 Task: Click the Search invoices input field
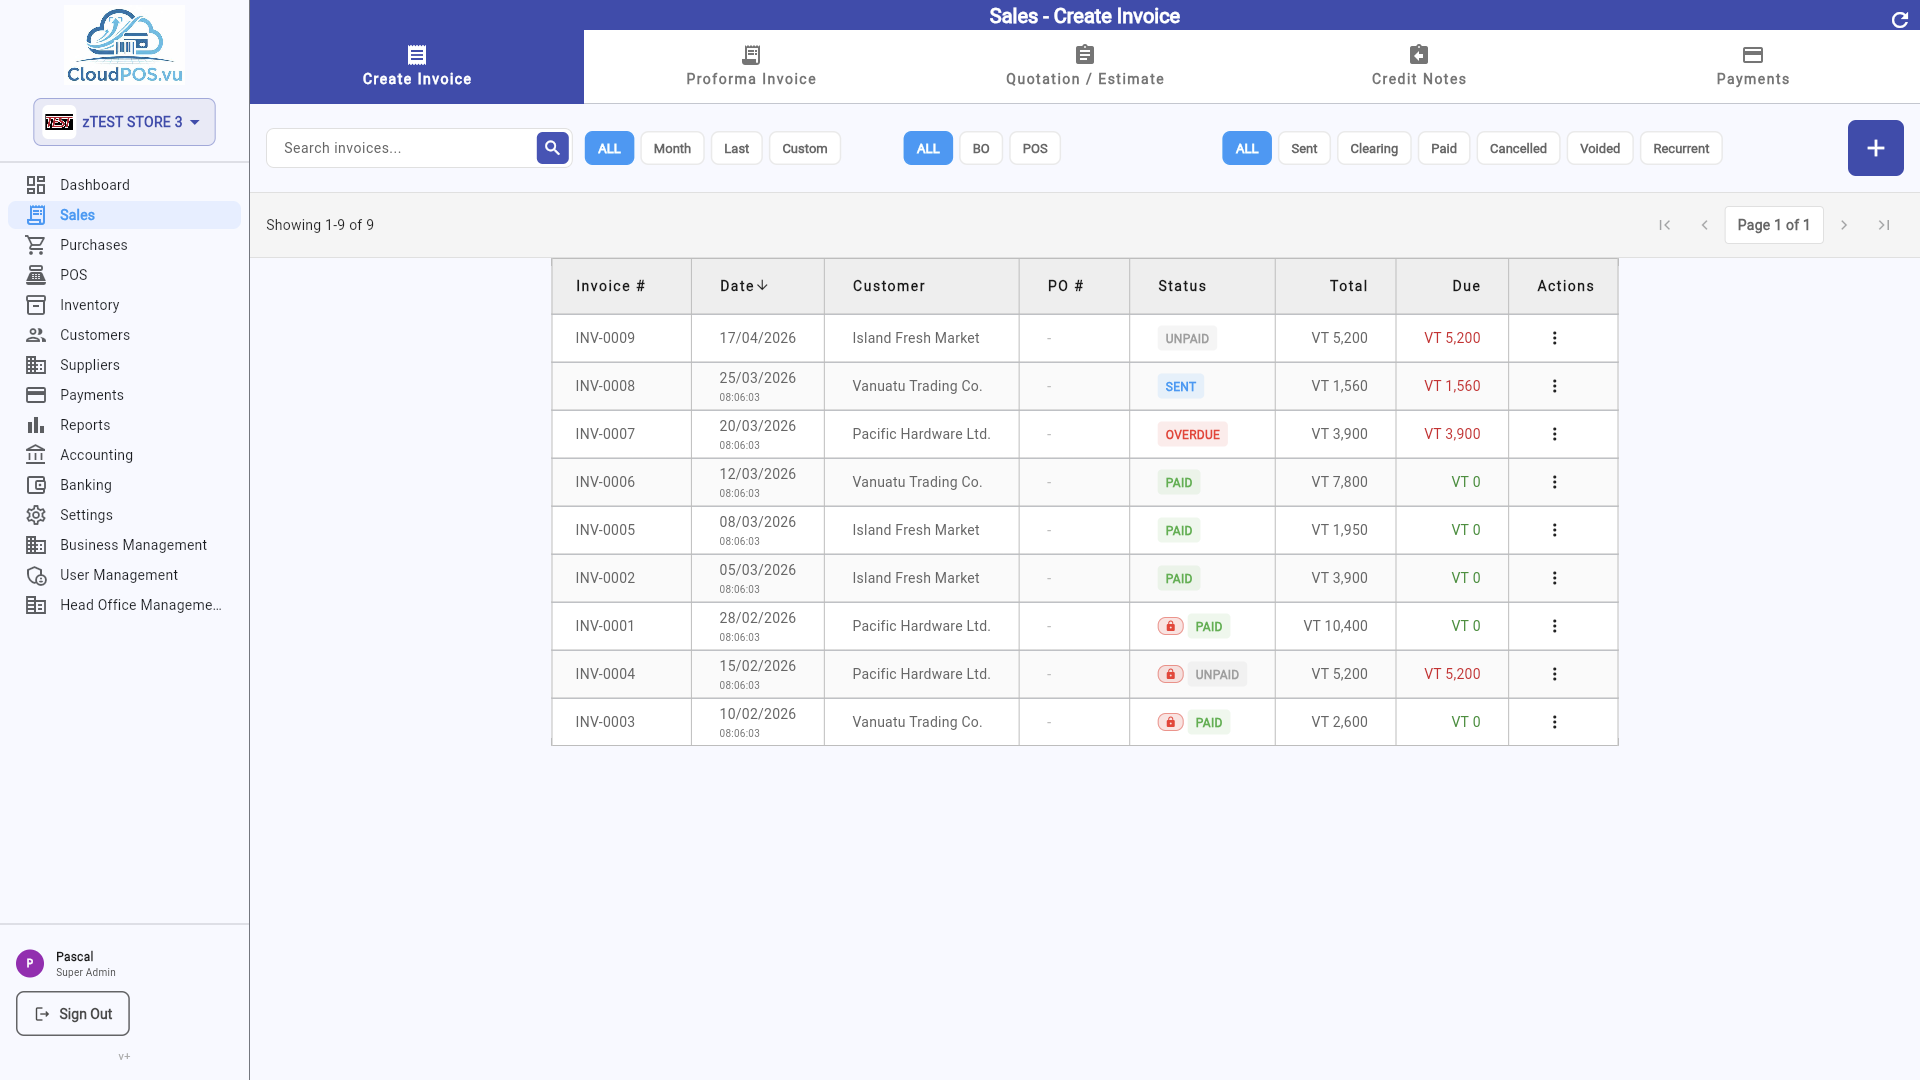click(402, 148)
